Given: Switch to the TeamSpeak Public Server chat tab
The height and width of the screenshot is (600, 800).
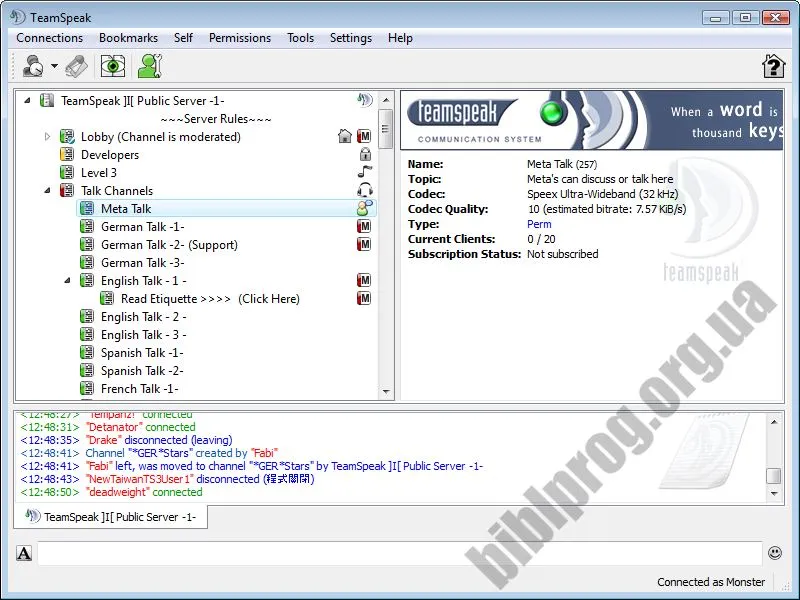Looking at the screenshot, I should pyautogui.click(x=111, y=517).
